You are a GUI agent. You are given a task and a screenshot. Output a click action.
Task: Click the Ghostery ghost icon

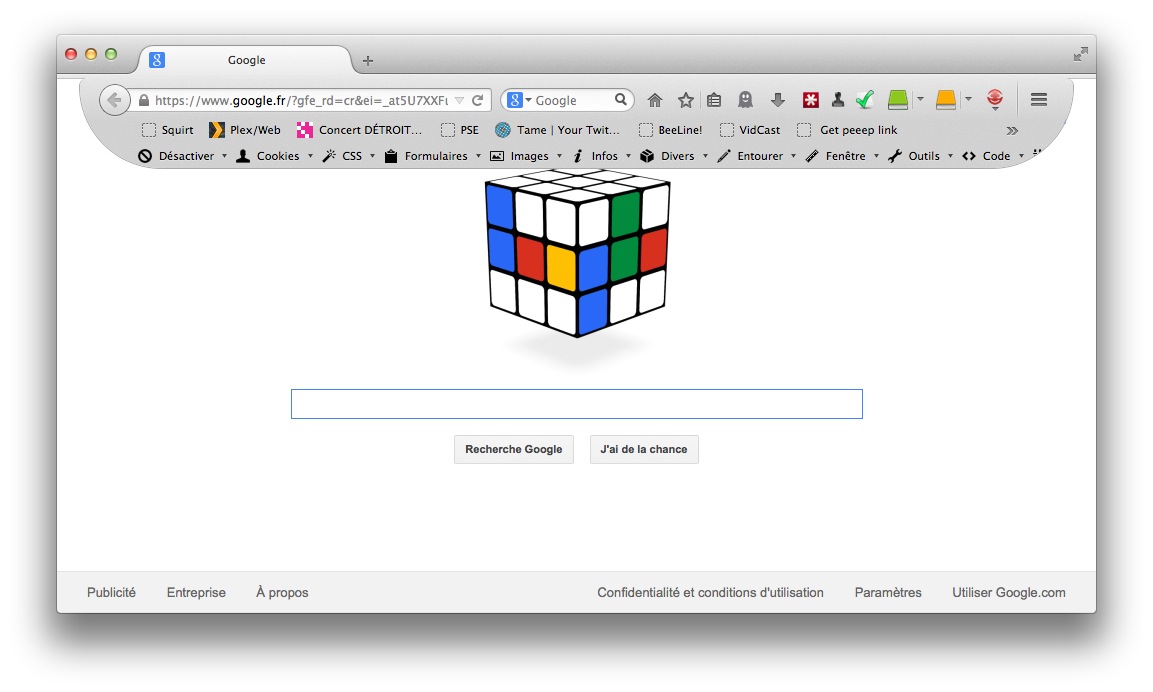745,100
